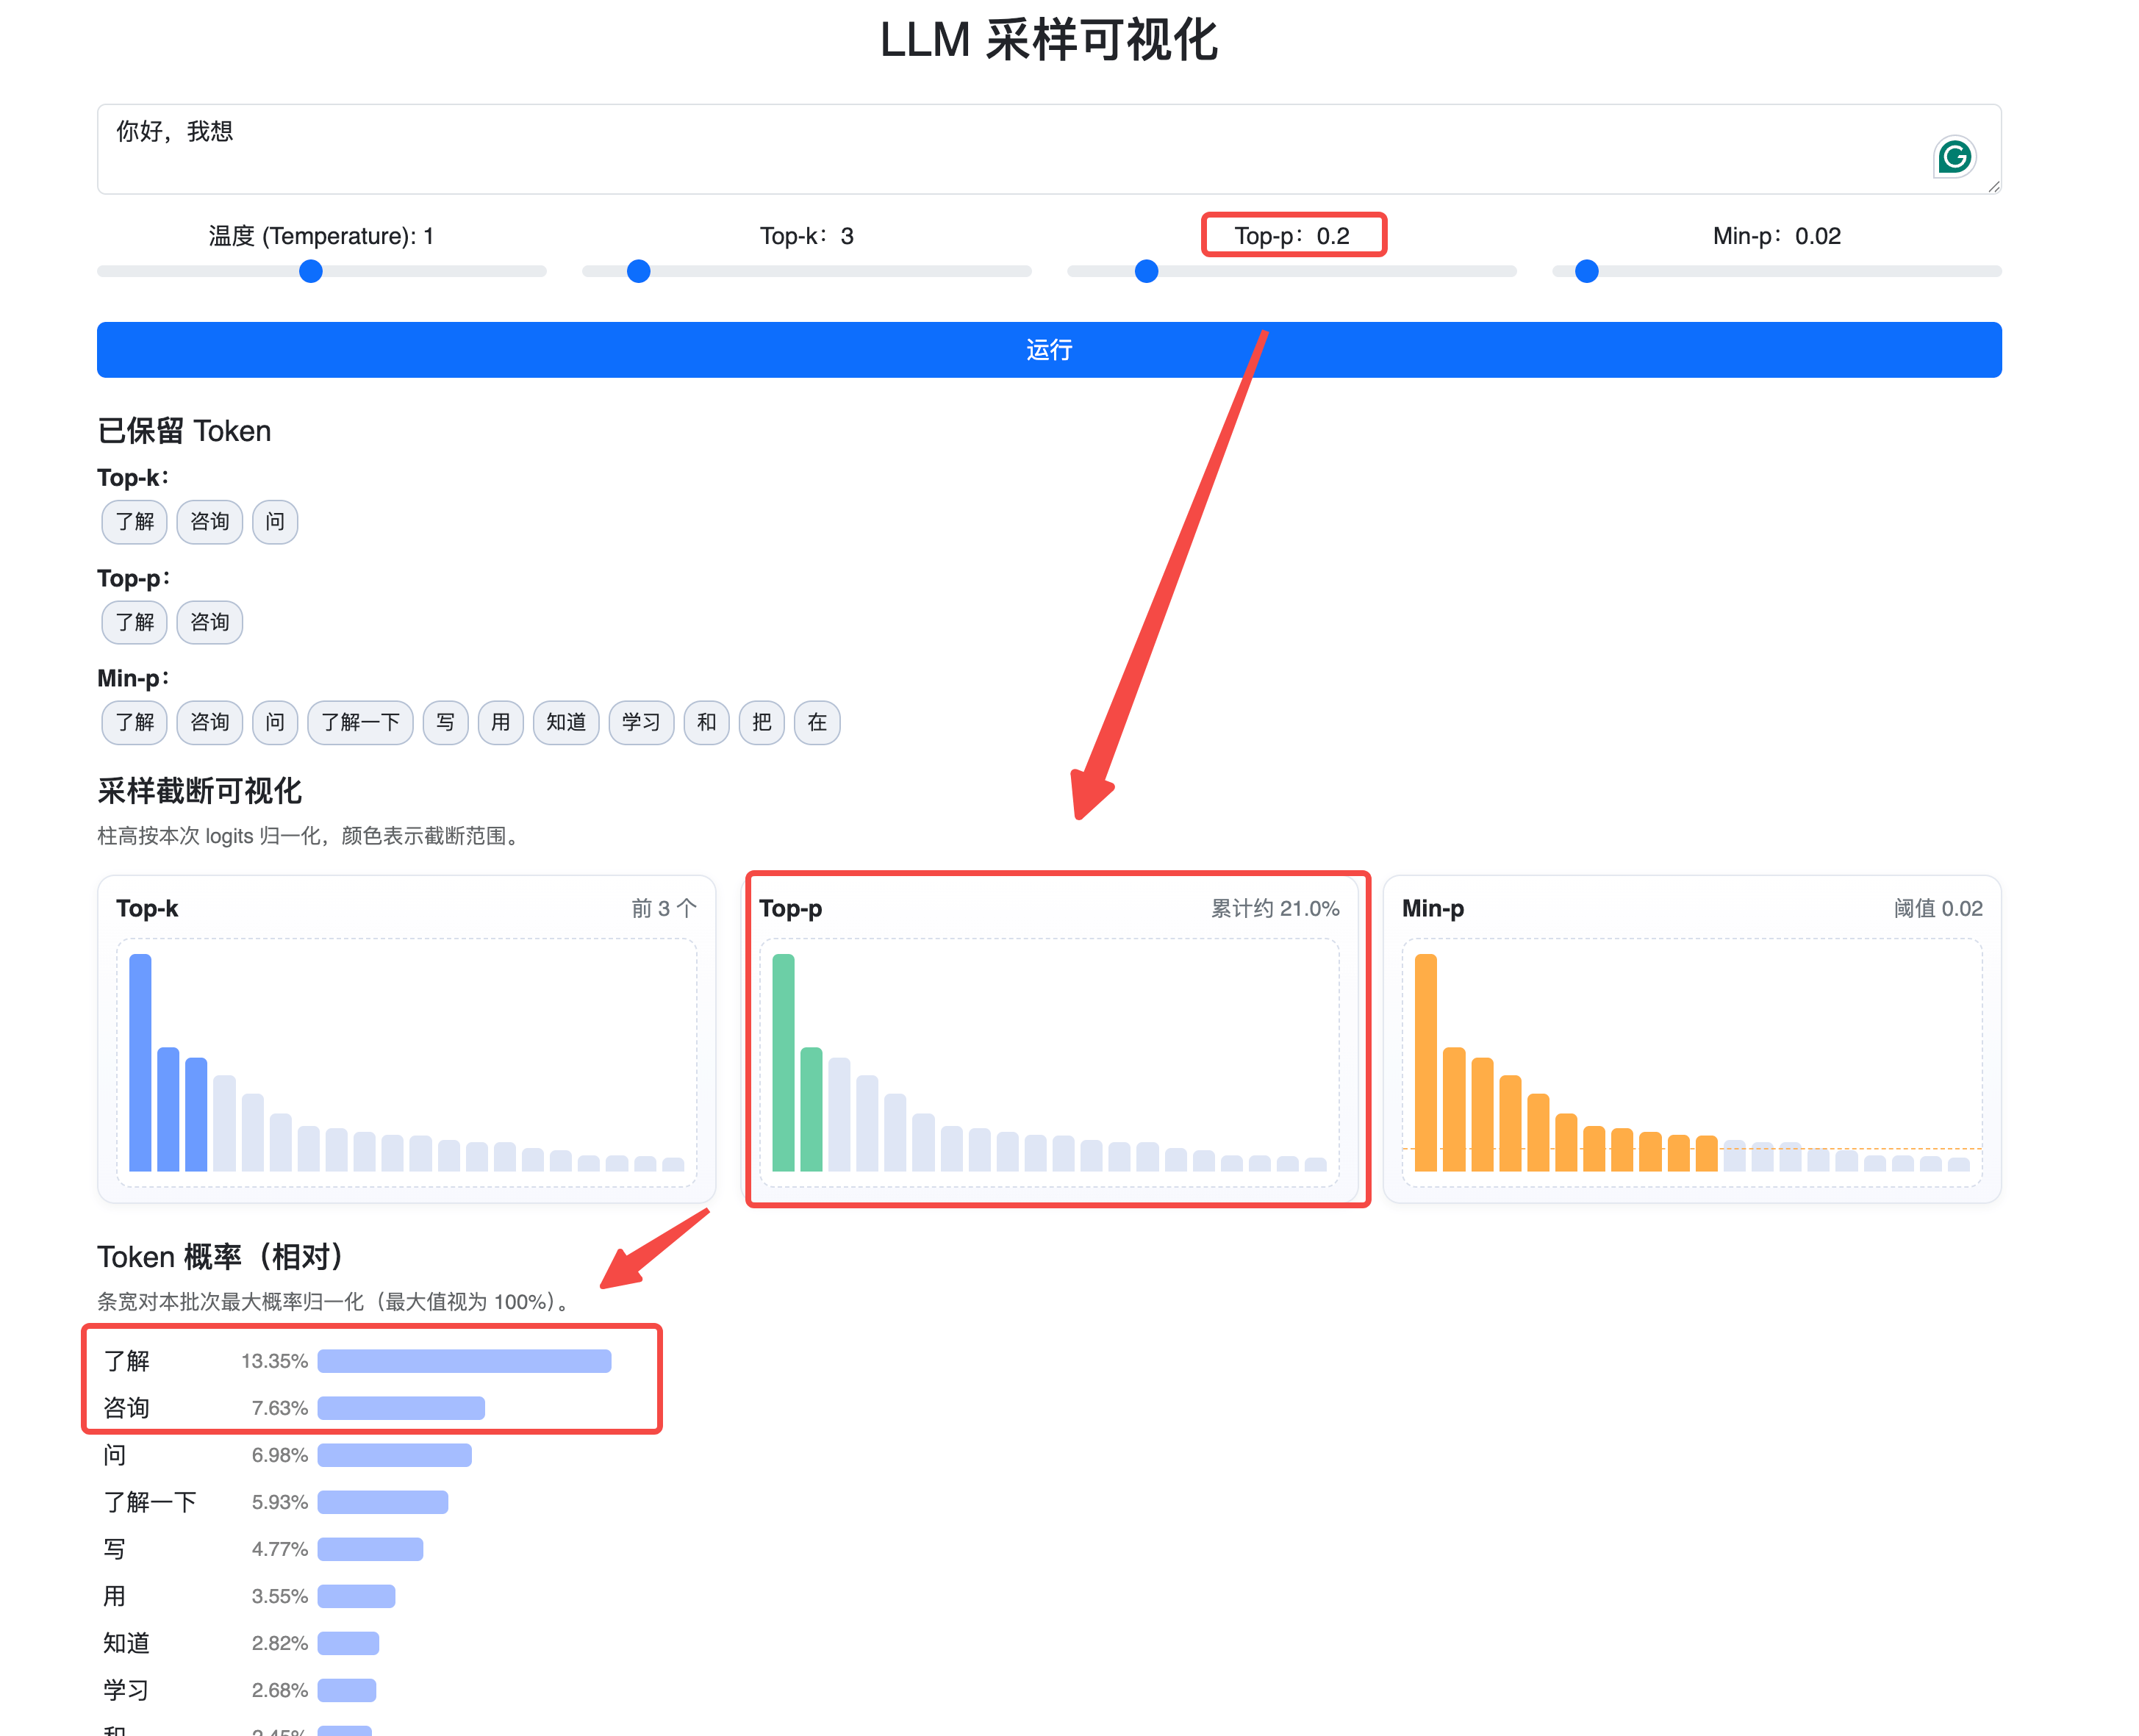Click the 知道 chip under Min-p
The image size is (2139, 1736).
(x=565, y=722)
